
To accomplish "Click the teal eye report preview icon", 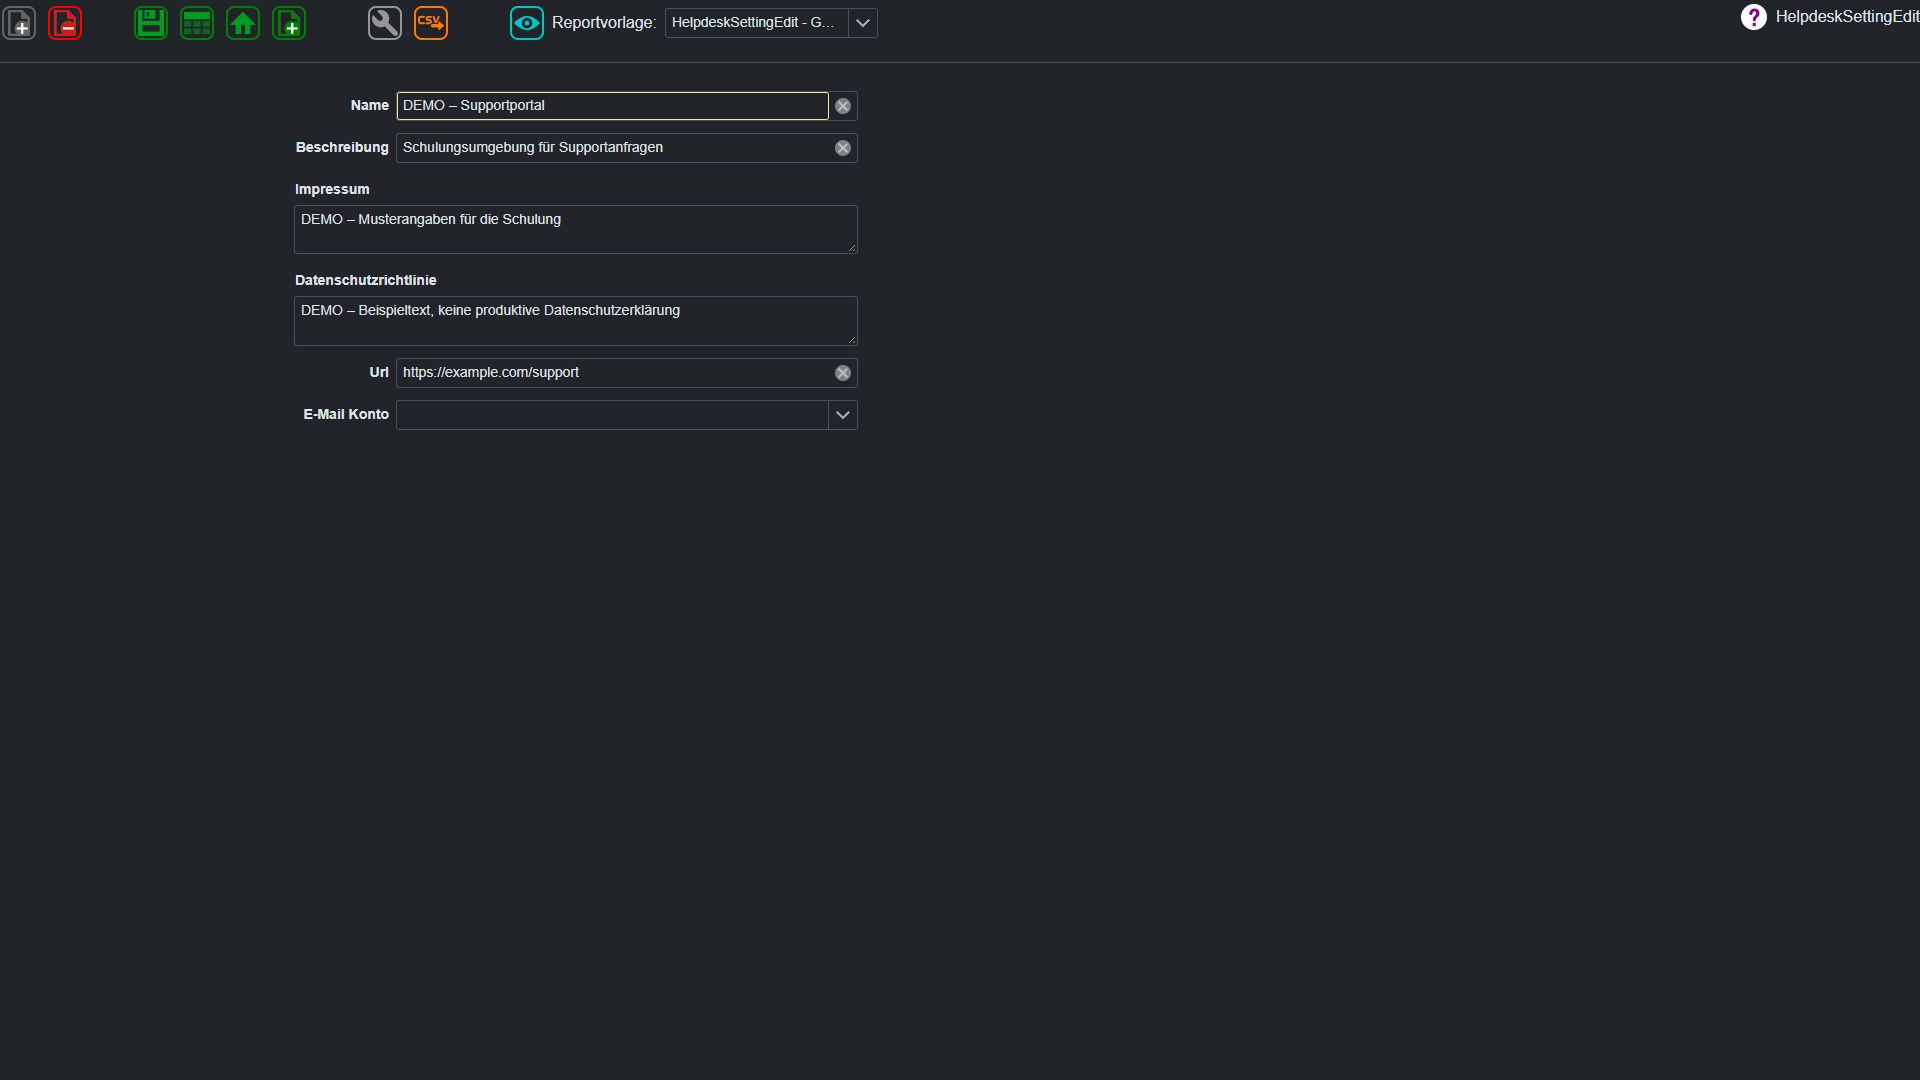I will 527,23.
